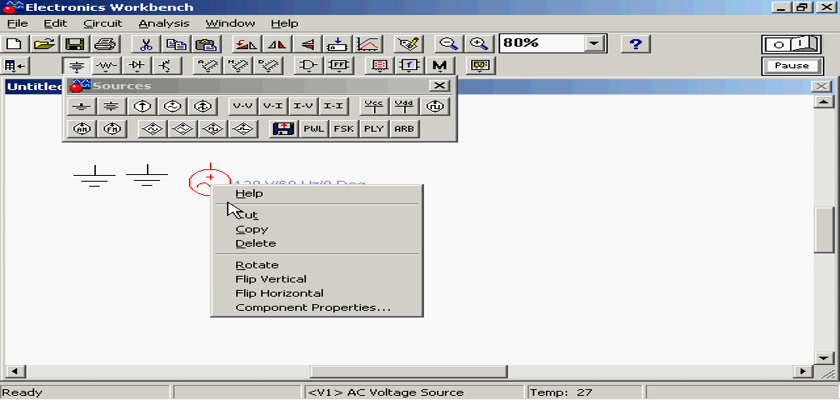This screenshot has width=840, height=400.
Task: Click the vertical scrollbar down arrow
Action: point(823,357)
